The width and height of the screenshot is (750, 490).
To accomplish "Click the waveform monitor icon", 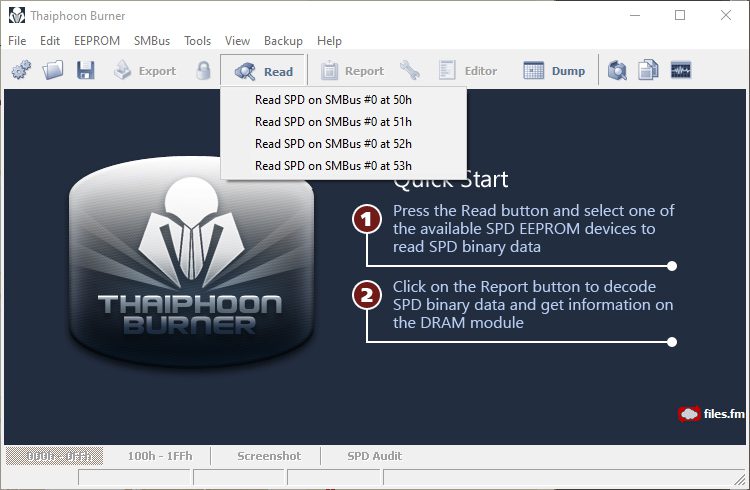I will (681, 71).
